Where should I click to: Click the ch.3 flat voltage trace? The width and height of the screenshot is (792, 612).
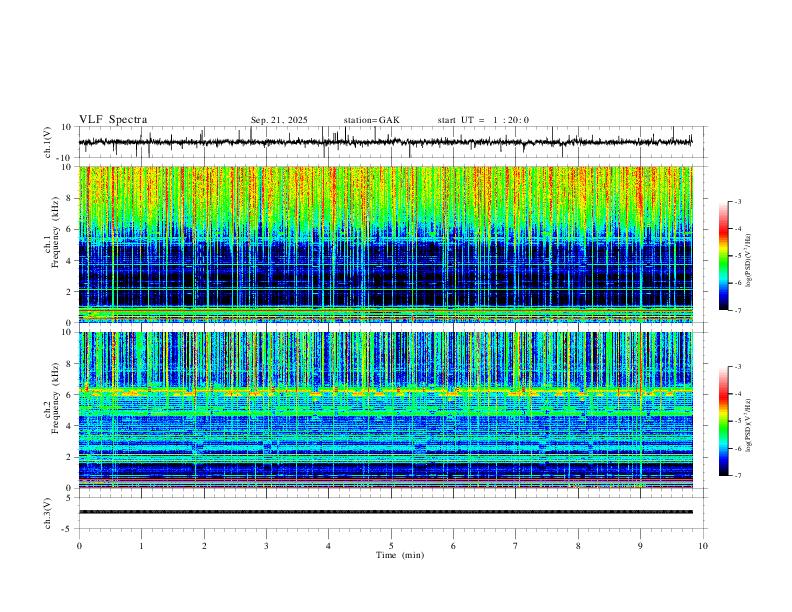point(385,512)
